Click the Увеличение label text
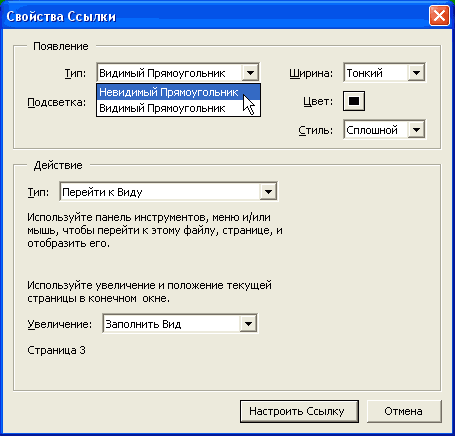The height and width of the screenshot is (436, 455). (60, 324)
